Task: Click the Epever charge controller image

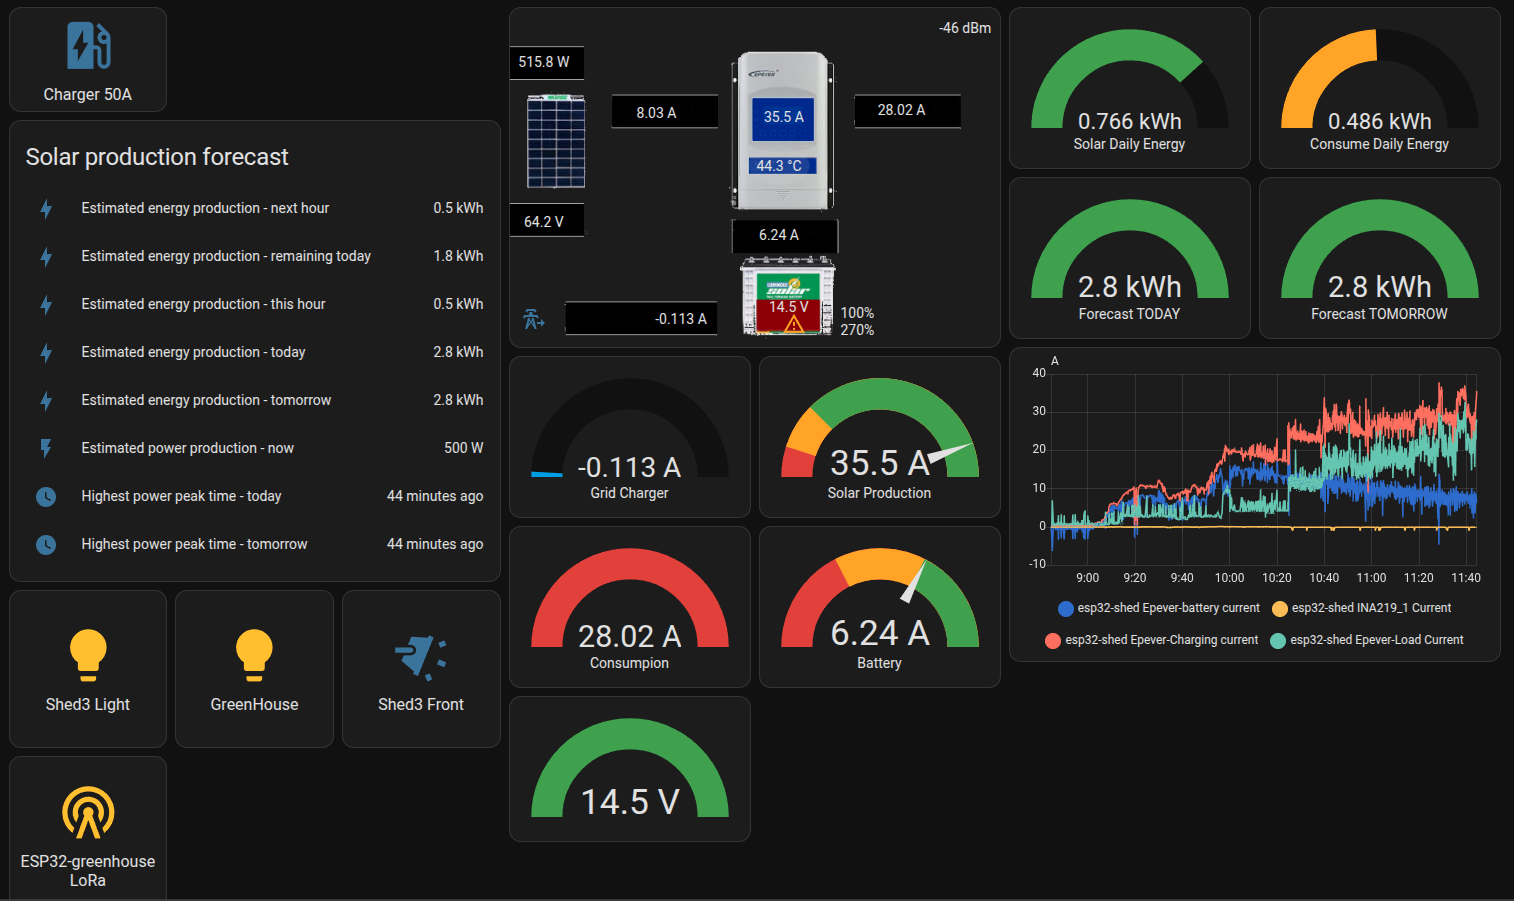Action: click(x=783, y=131)
